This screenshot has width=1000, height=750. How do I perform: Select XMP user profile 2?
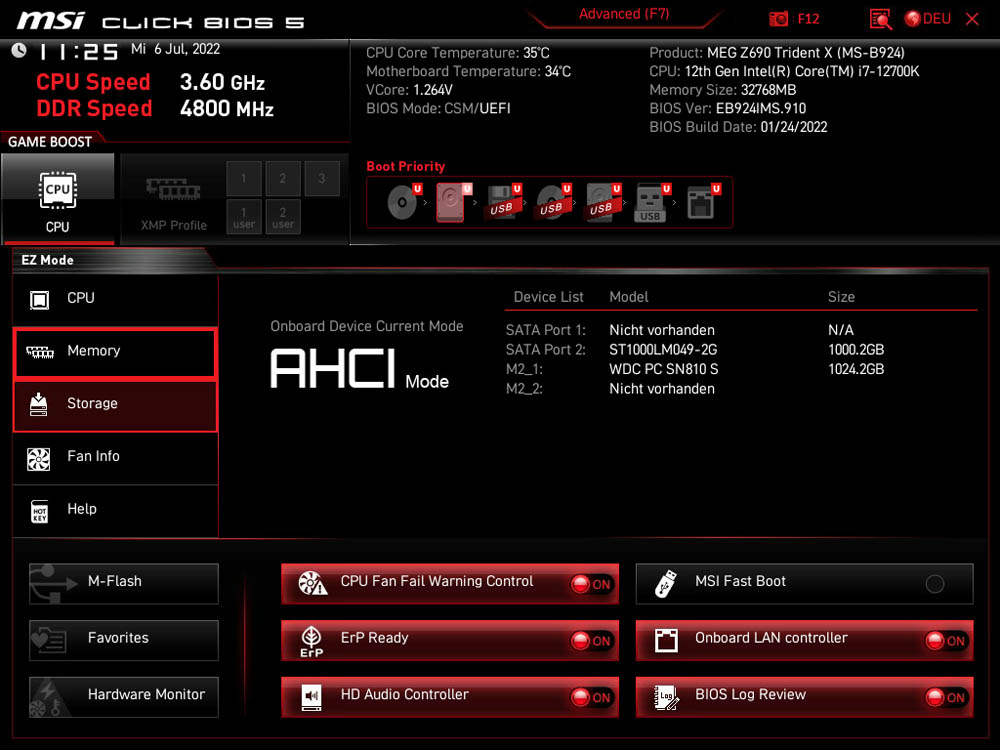tap(283, 217)
